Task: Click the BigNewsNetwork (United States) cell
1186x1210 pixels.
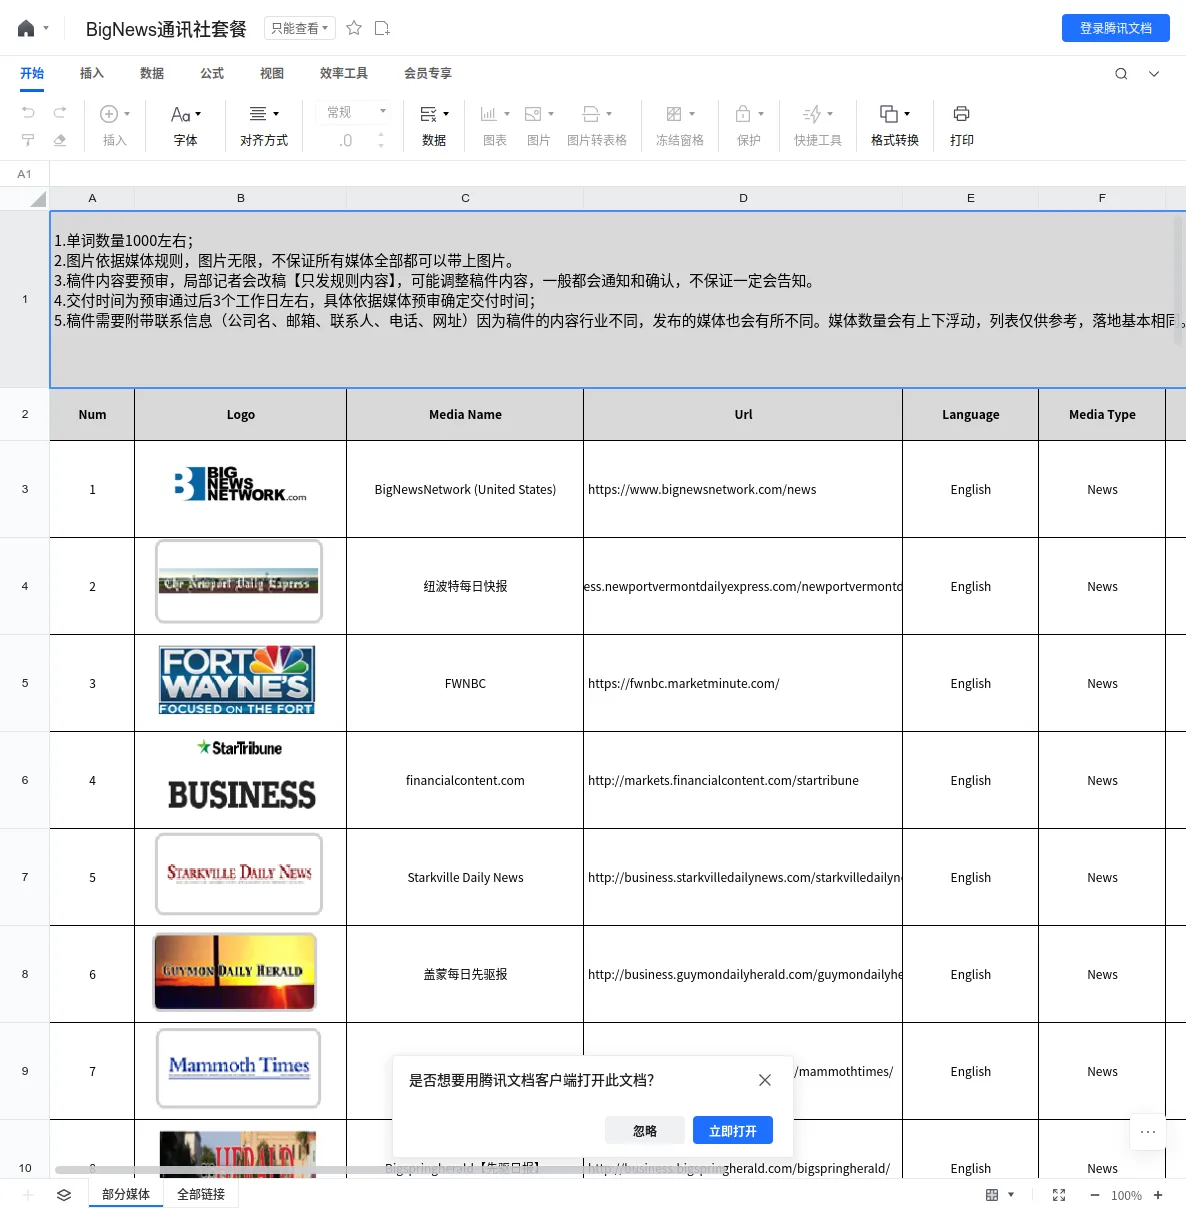Action: (x=465, y=489)
